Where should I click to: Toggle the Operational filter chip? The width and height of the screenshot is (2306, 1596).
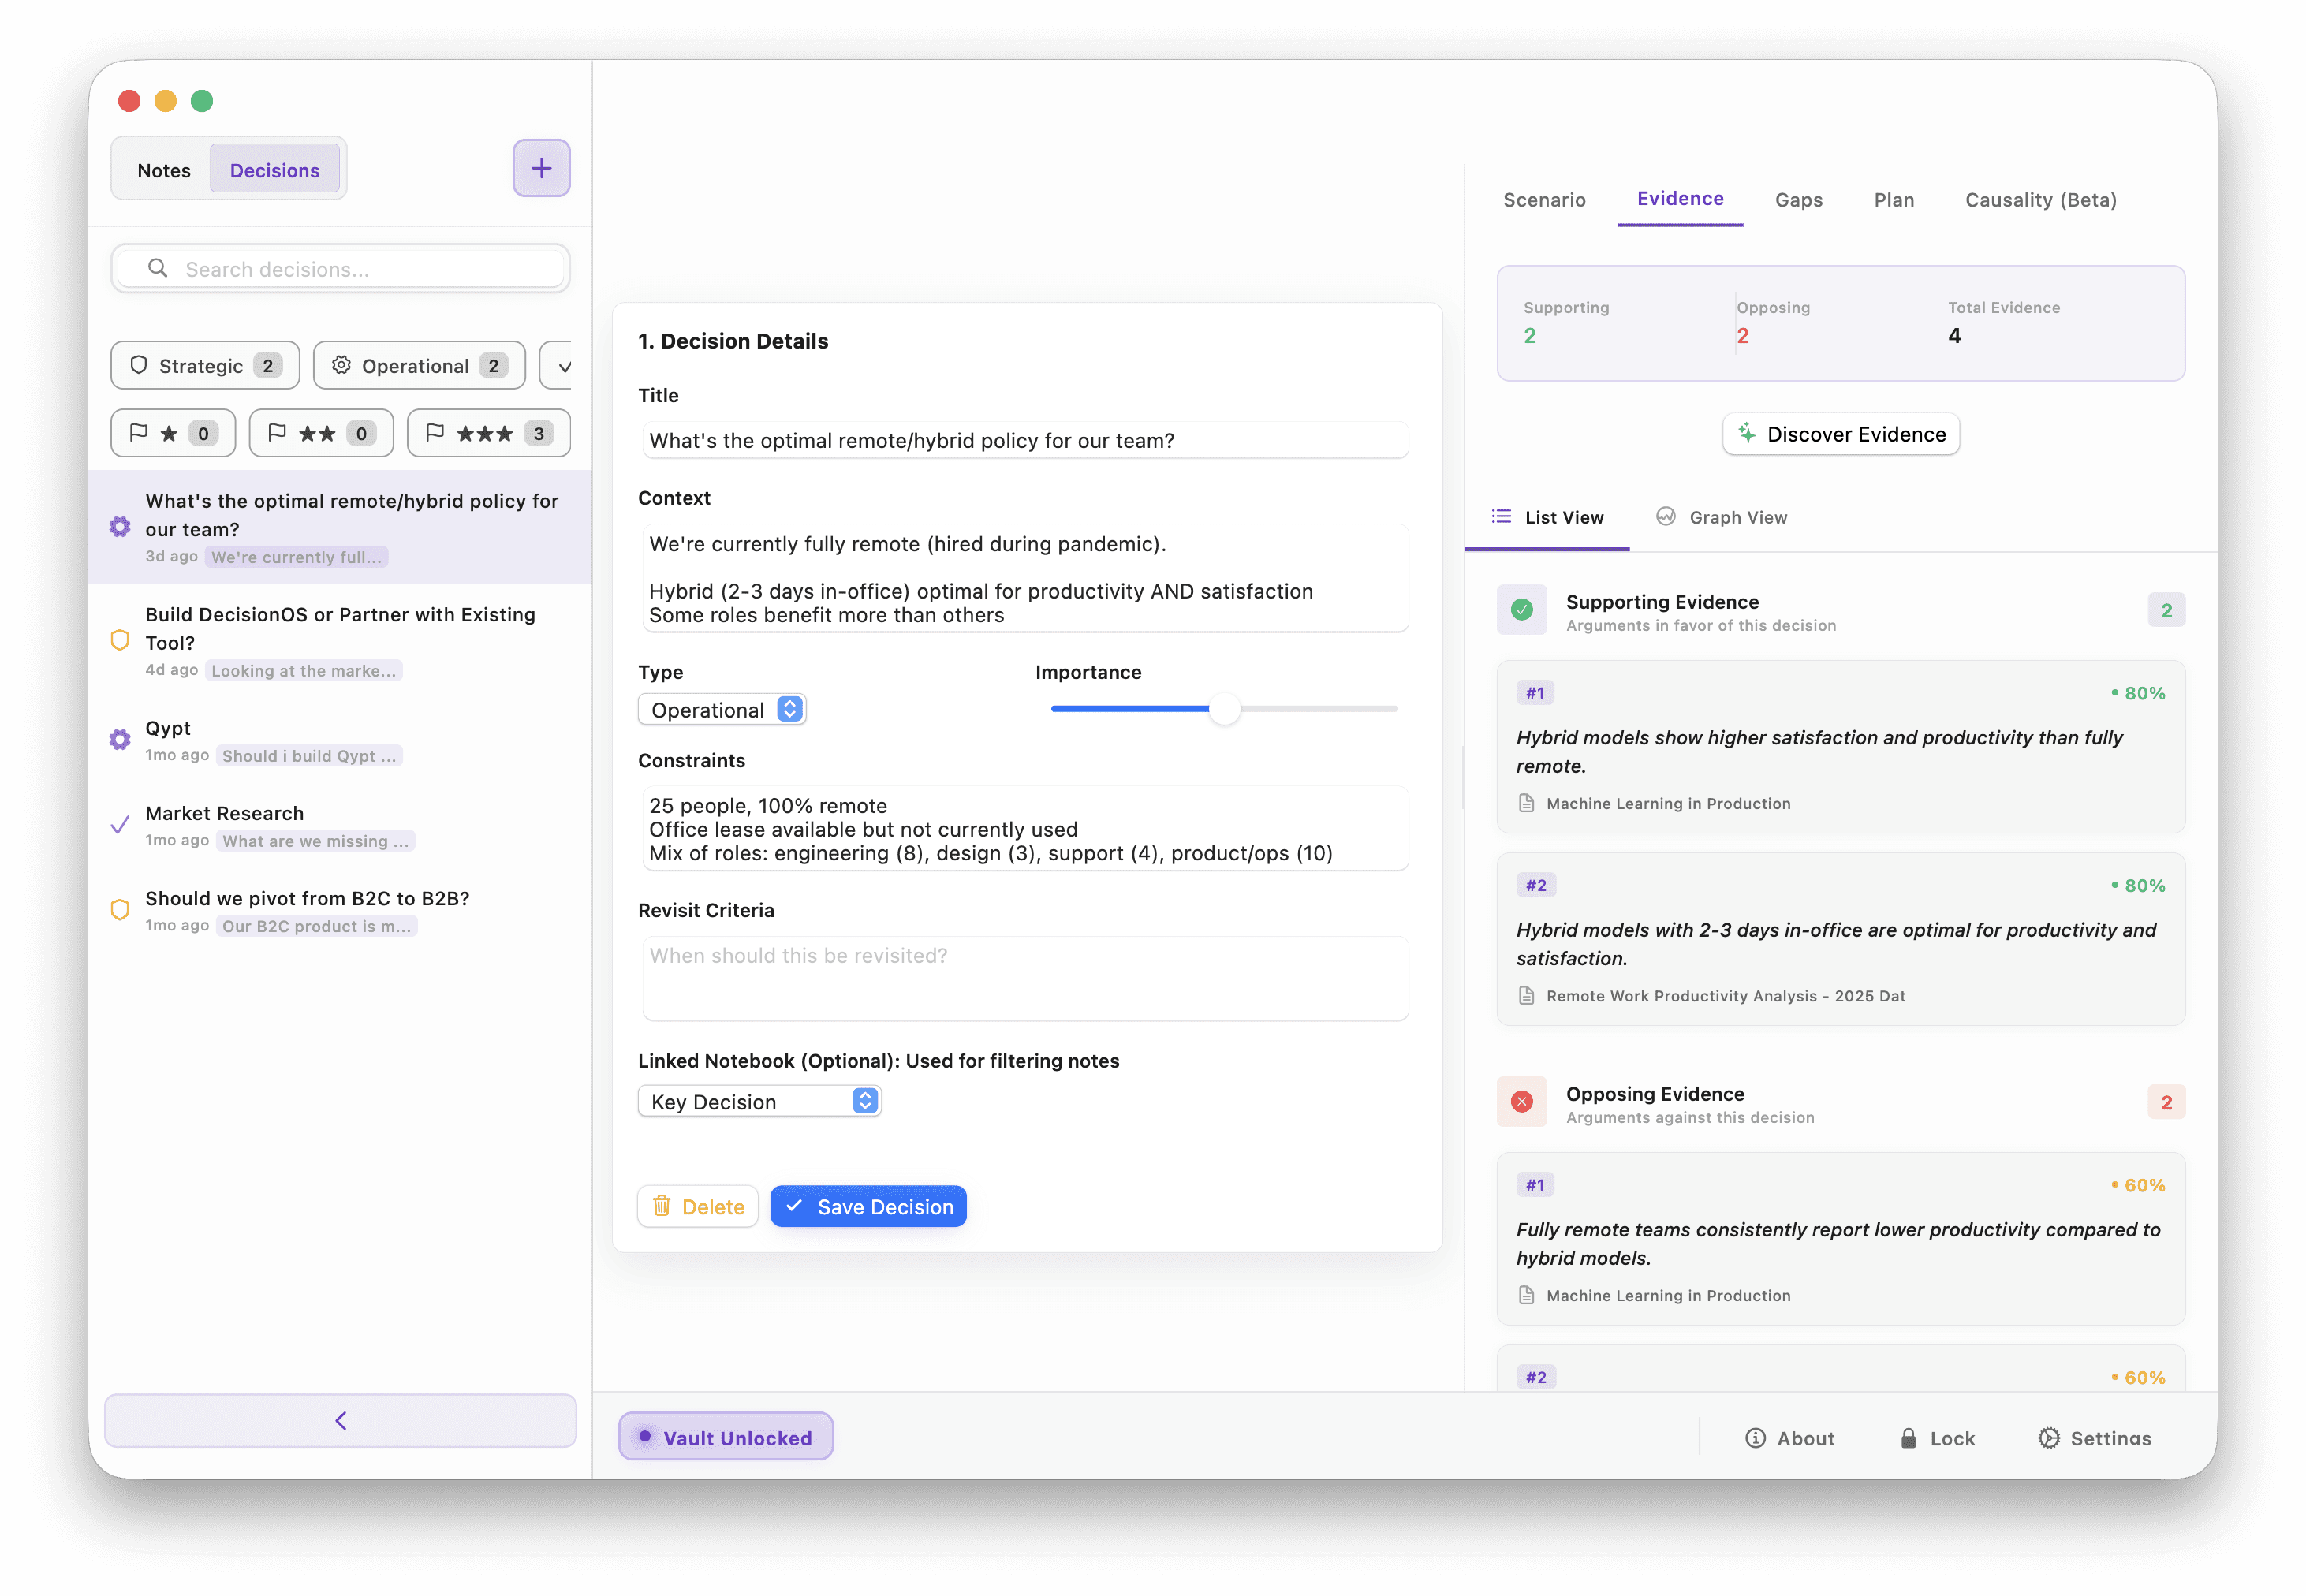tap(419, 366)
